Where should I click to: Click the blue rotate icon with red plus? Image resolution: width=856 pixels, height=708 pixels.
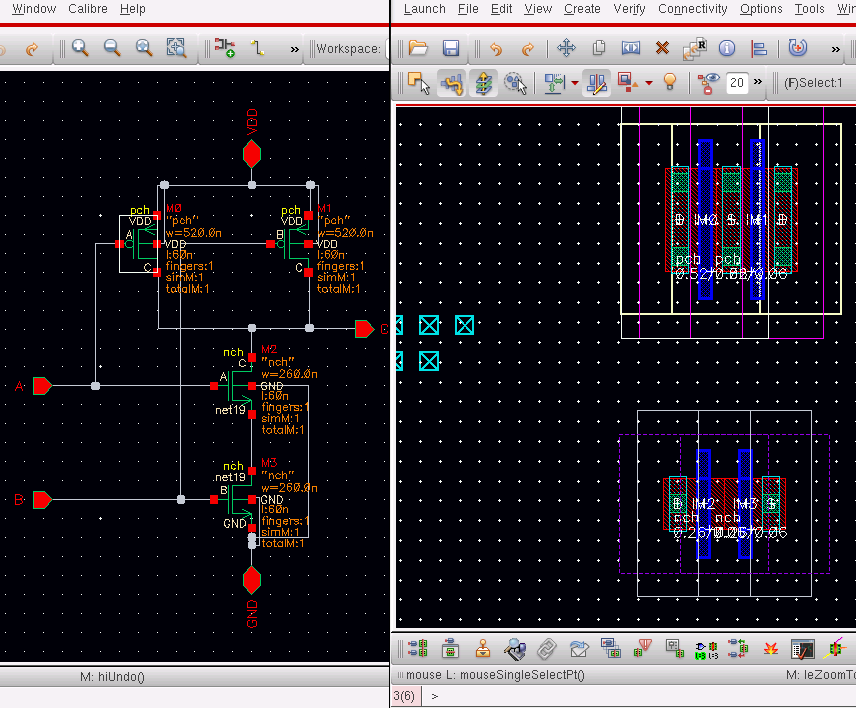point(798,47)
